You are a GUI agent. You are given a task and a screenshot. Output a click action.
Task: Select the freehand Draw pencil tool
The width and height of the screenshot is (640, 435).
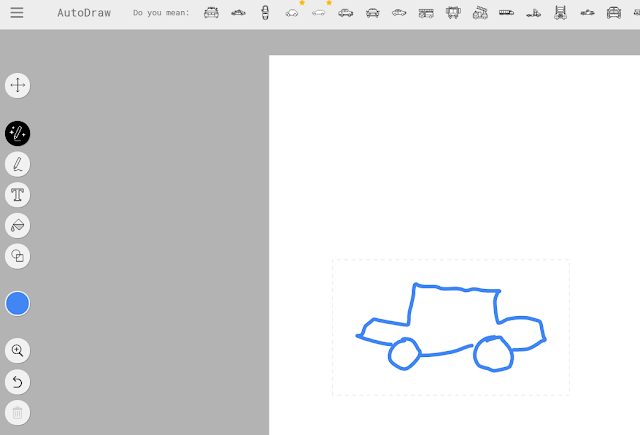(18, 164)
